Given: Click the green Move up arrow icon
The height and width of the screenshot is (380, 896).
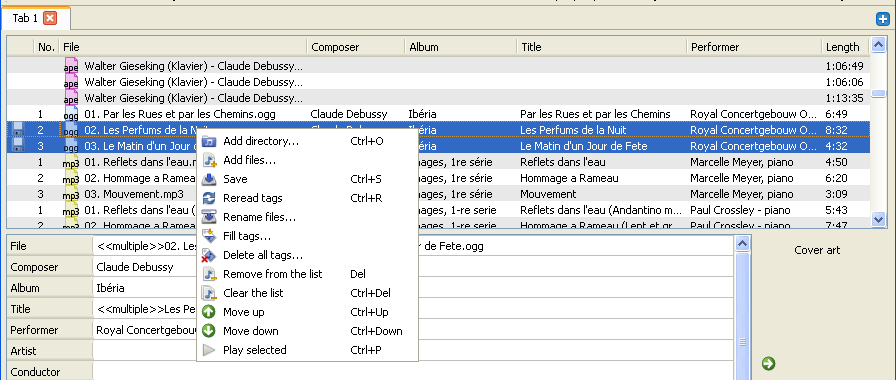Looking at the screenshot, I should (209, 312).
